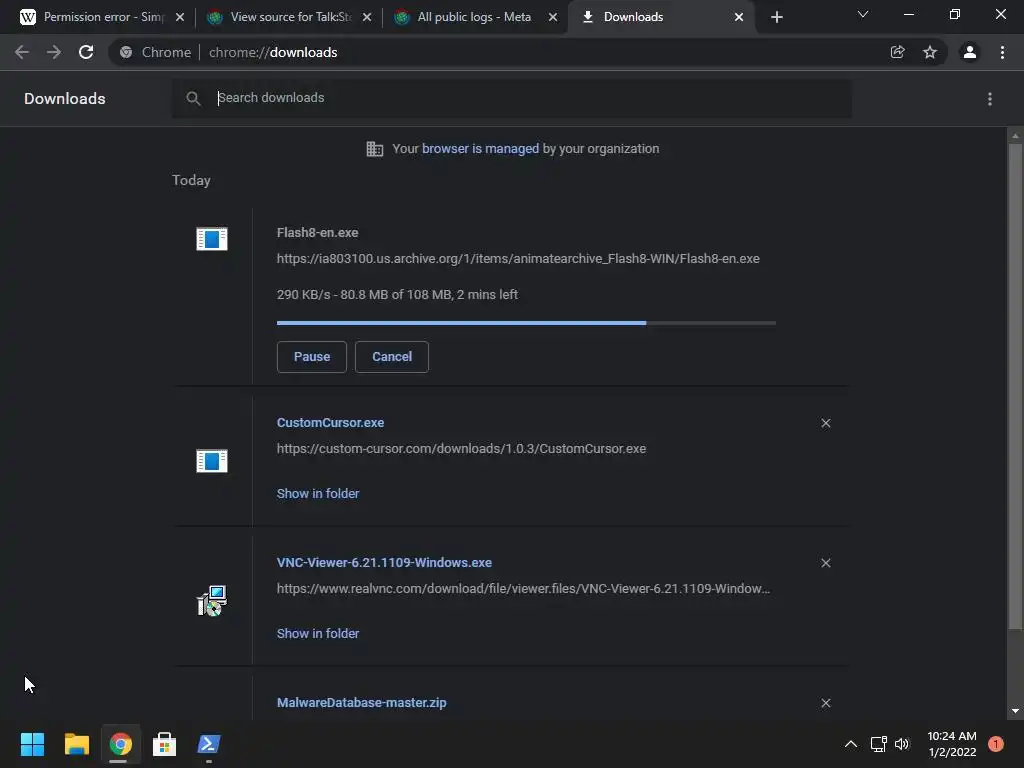Image resolution: width=1024 pixels, height=768 pixels.
Task: Close the Permission error tab
Action: tap(180, 17)
